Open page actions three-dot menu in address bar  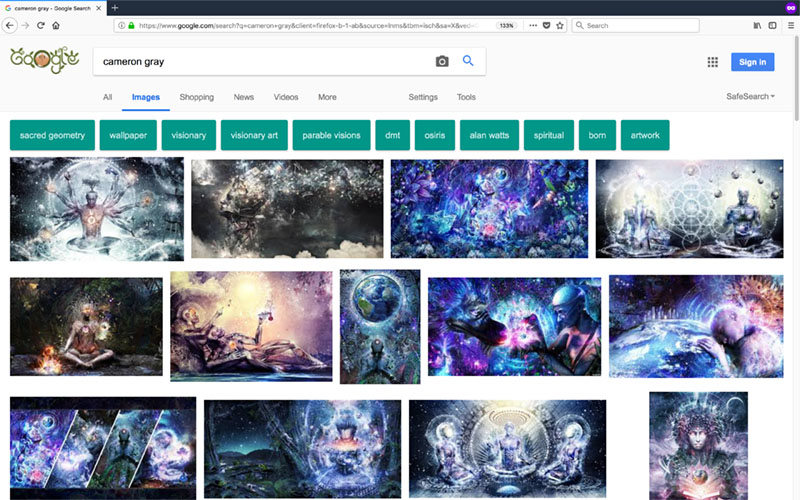tap(533, 26)
